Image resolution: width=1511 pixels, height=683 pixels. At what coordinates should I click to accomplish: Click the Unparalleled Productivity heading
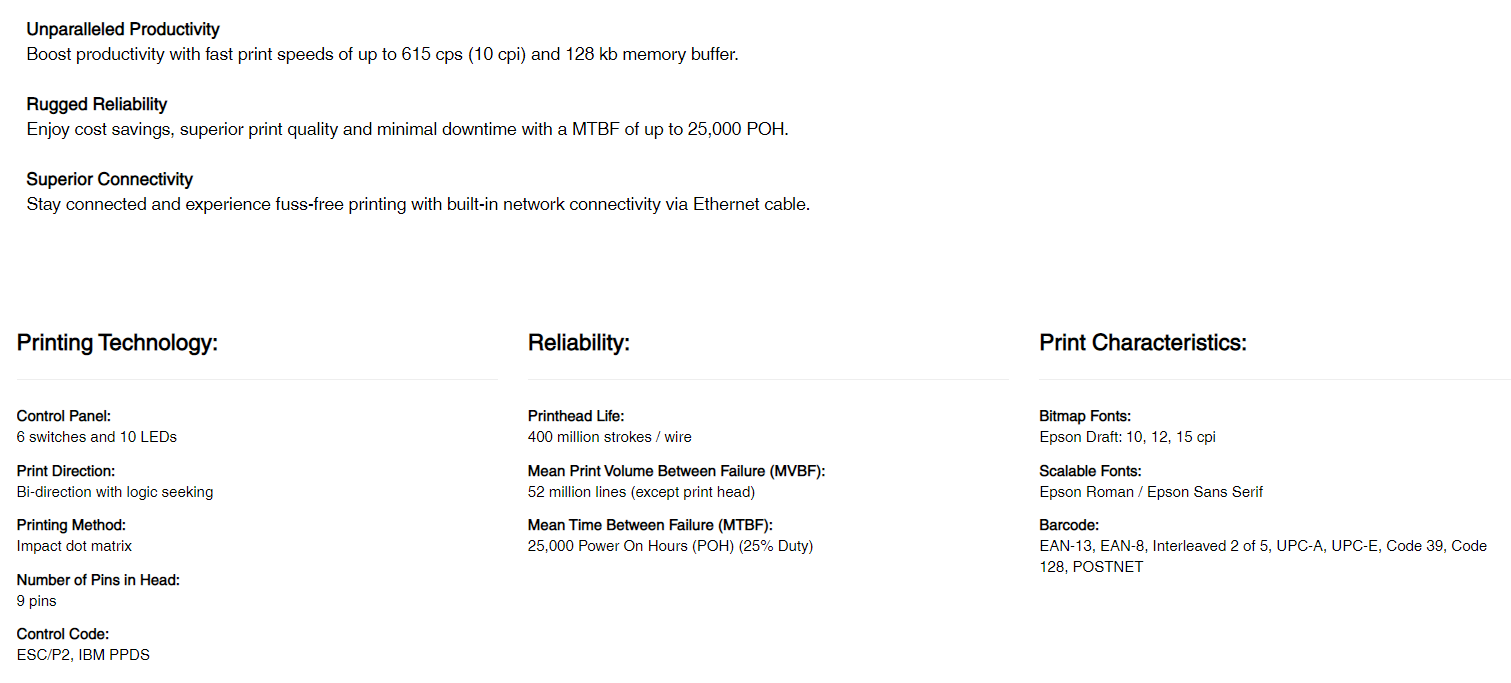(123, 30)
